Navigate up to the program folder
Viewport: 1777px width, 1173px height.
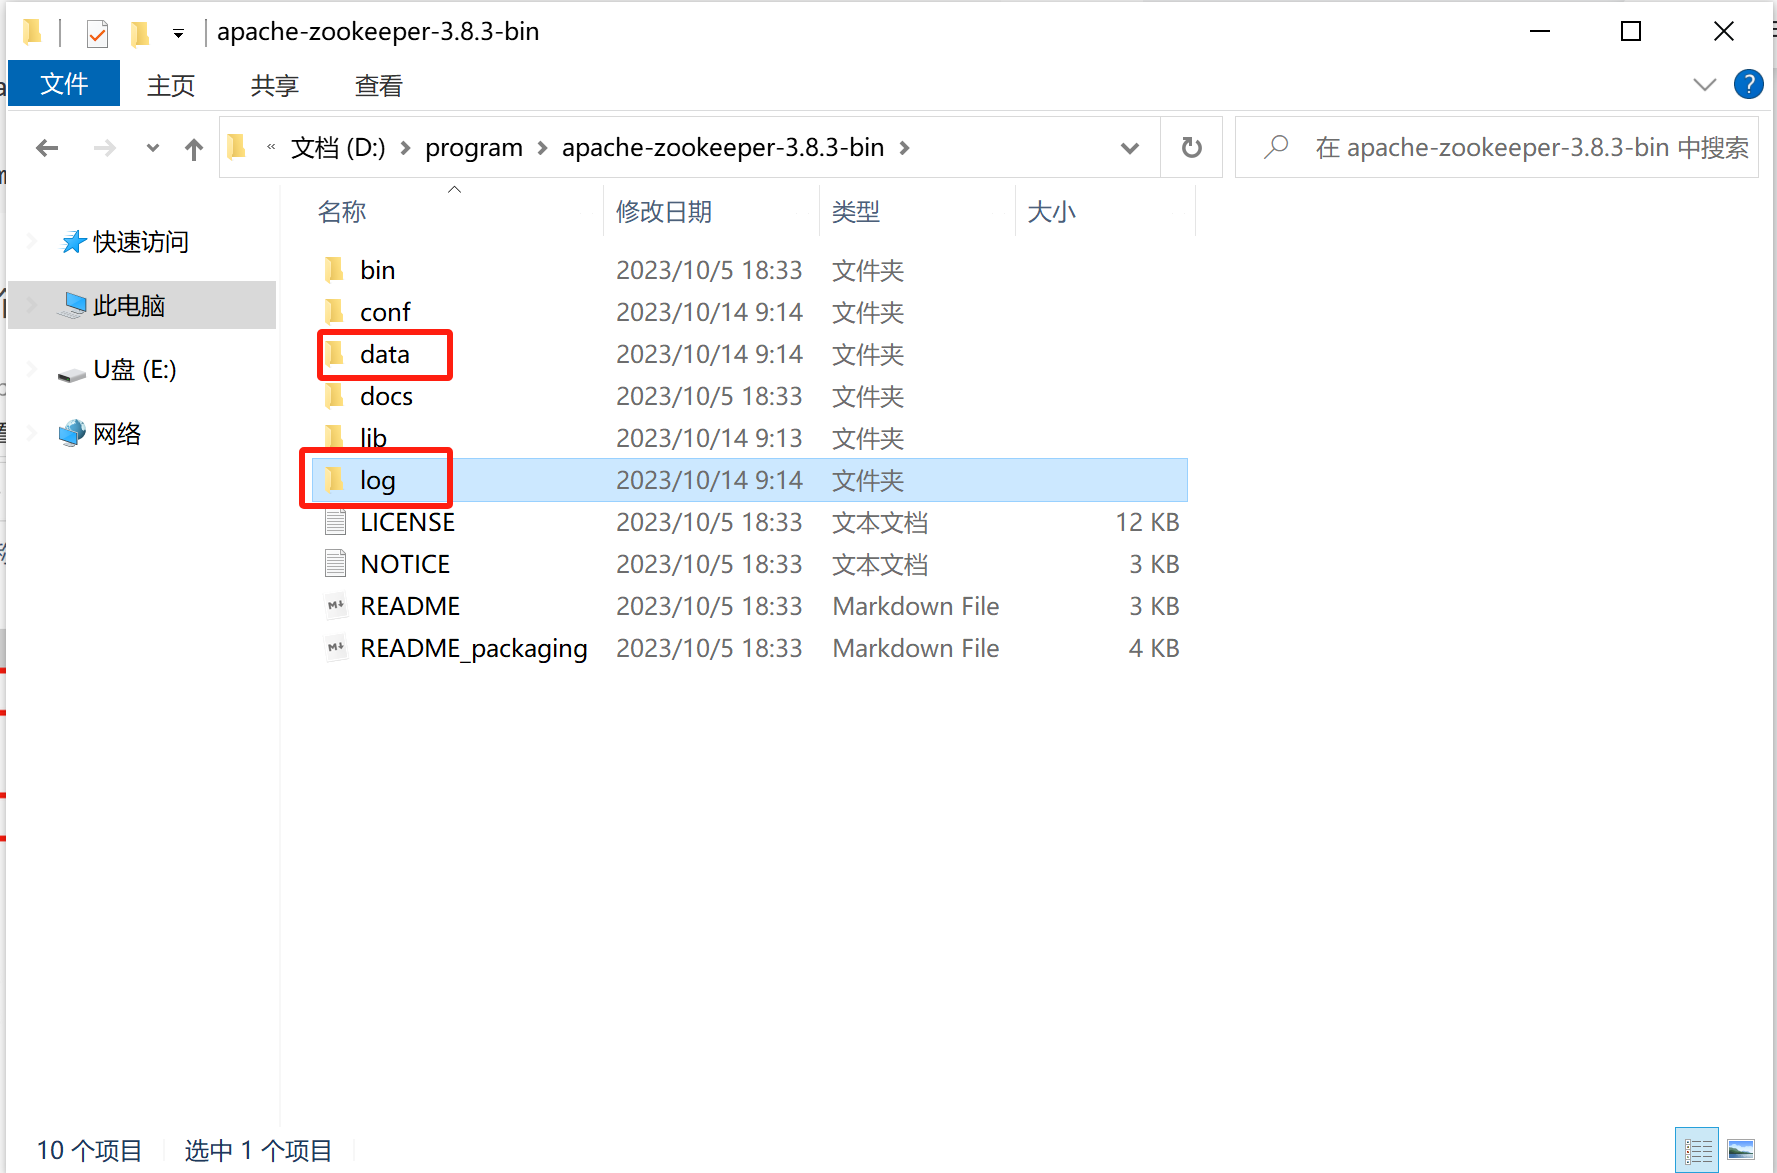click(x=193, y=147)
